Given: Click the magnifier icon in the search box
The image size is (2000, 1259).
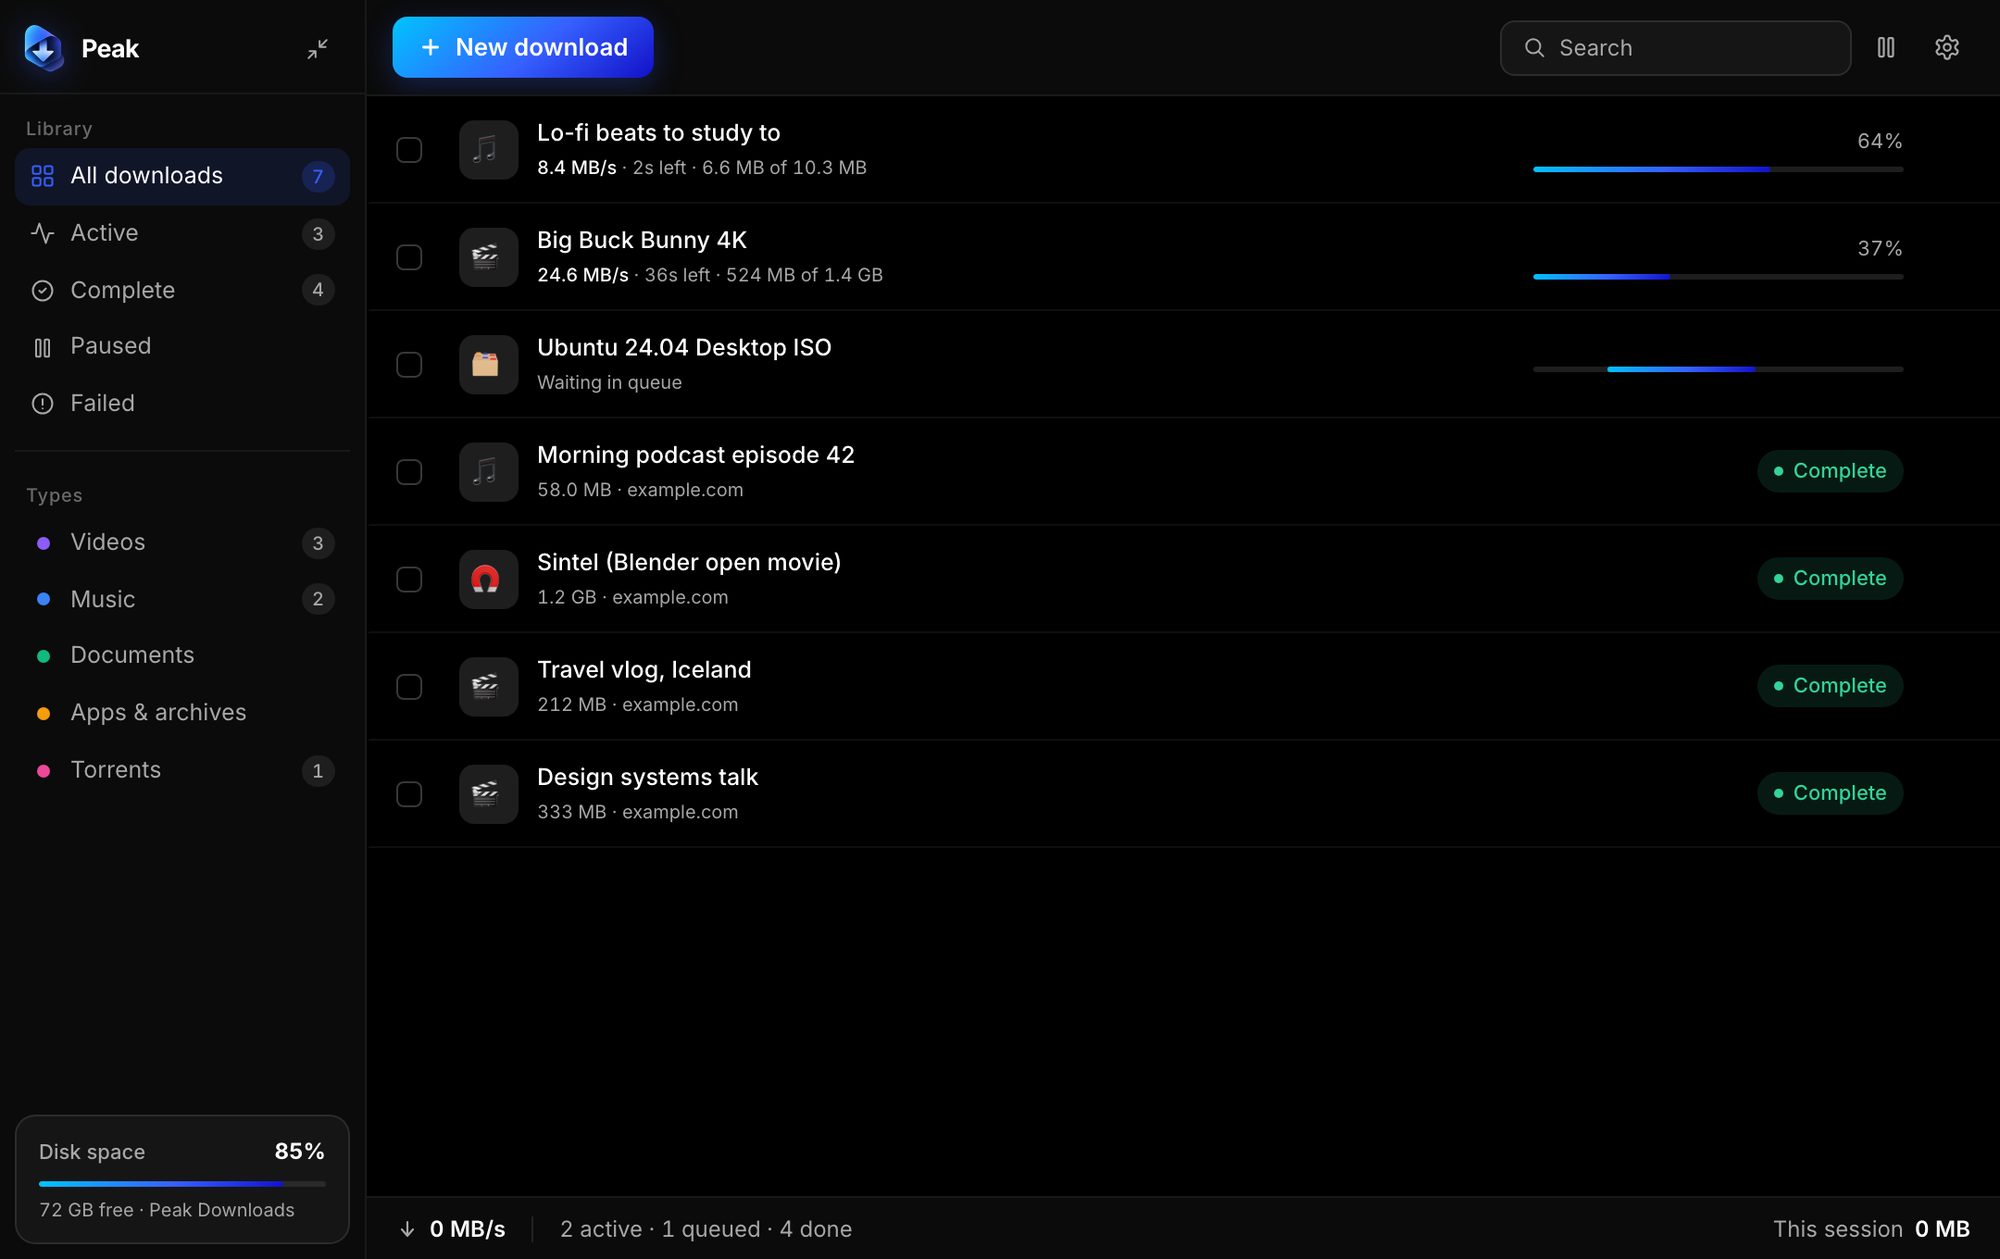Looking at the screenshot, I should click(x=1534, y=47).
